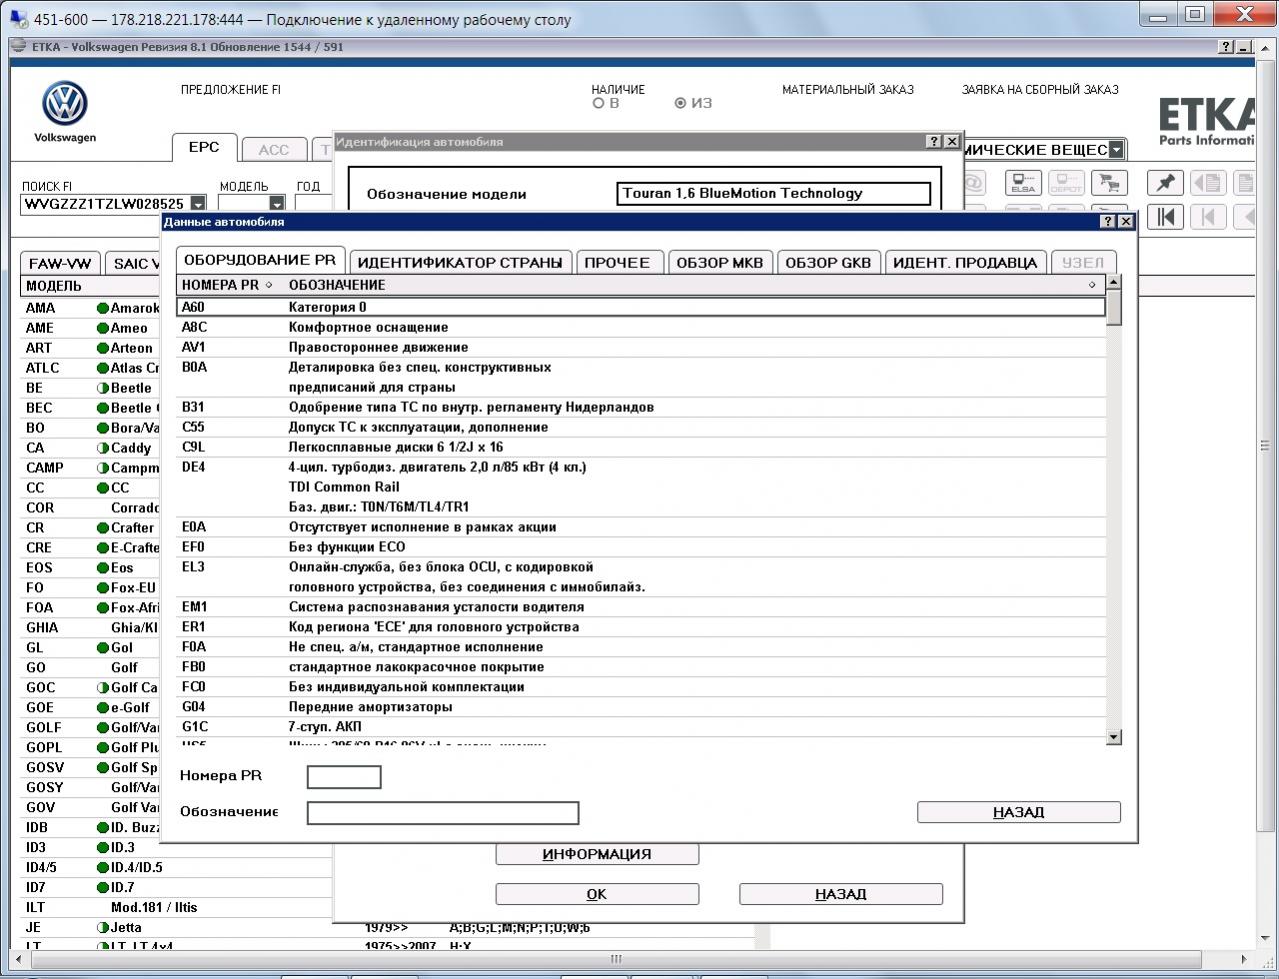Viewport: 1279px width, 979px height.
Task: Open the shopping carts icon
Action: 1107,183
